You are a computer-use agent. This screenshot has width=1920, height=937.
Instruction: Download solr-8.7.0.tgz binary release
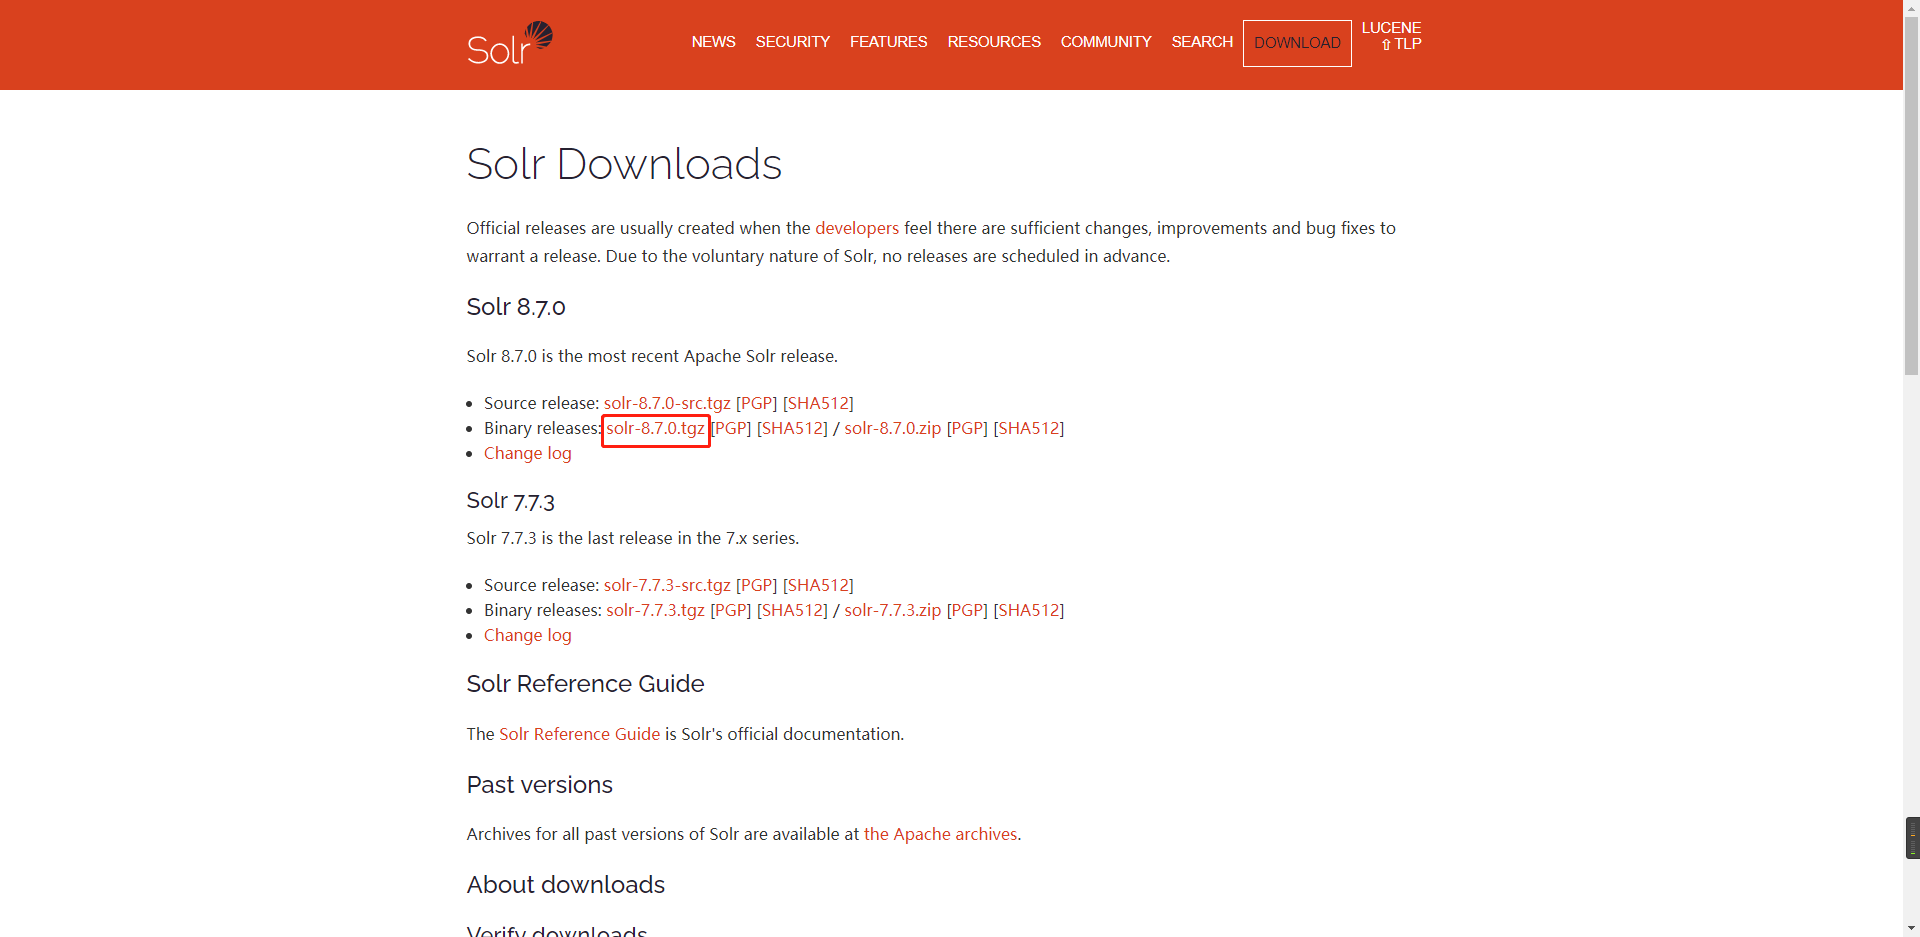pyautogui.click(x=655, y=428)
